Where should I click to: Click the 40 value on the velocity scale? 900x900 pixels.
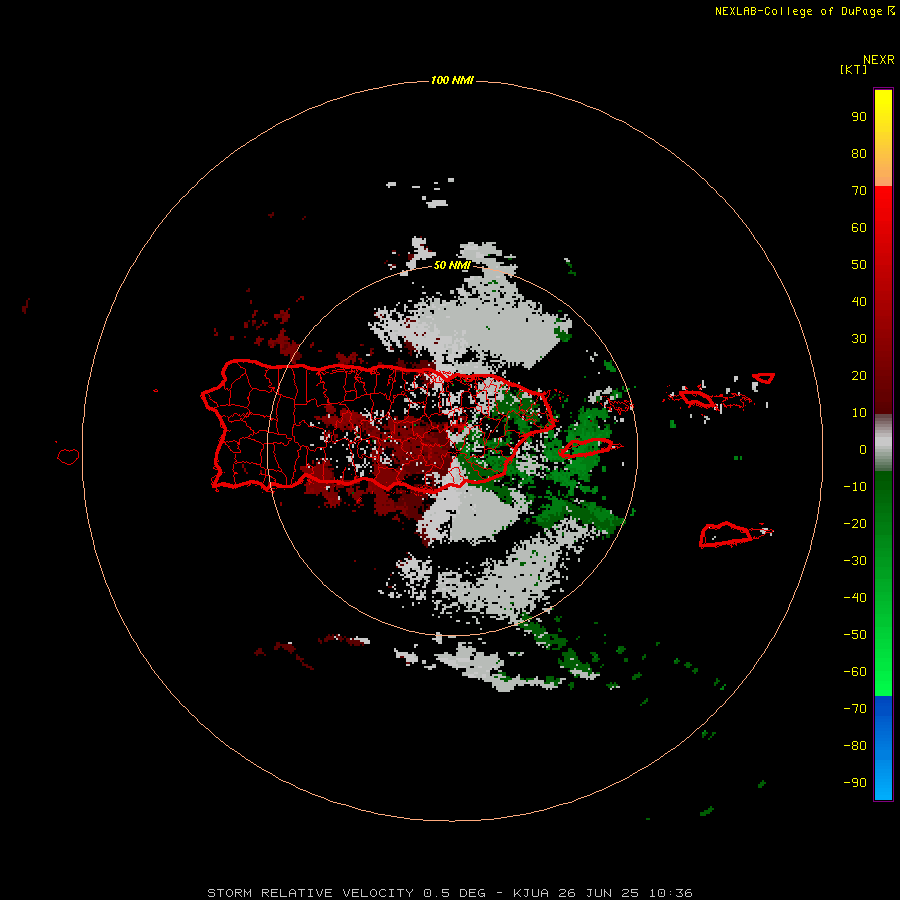click(859, 302)
